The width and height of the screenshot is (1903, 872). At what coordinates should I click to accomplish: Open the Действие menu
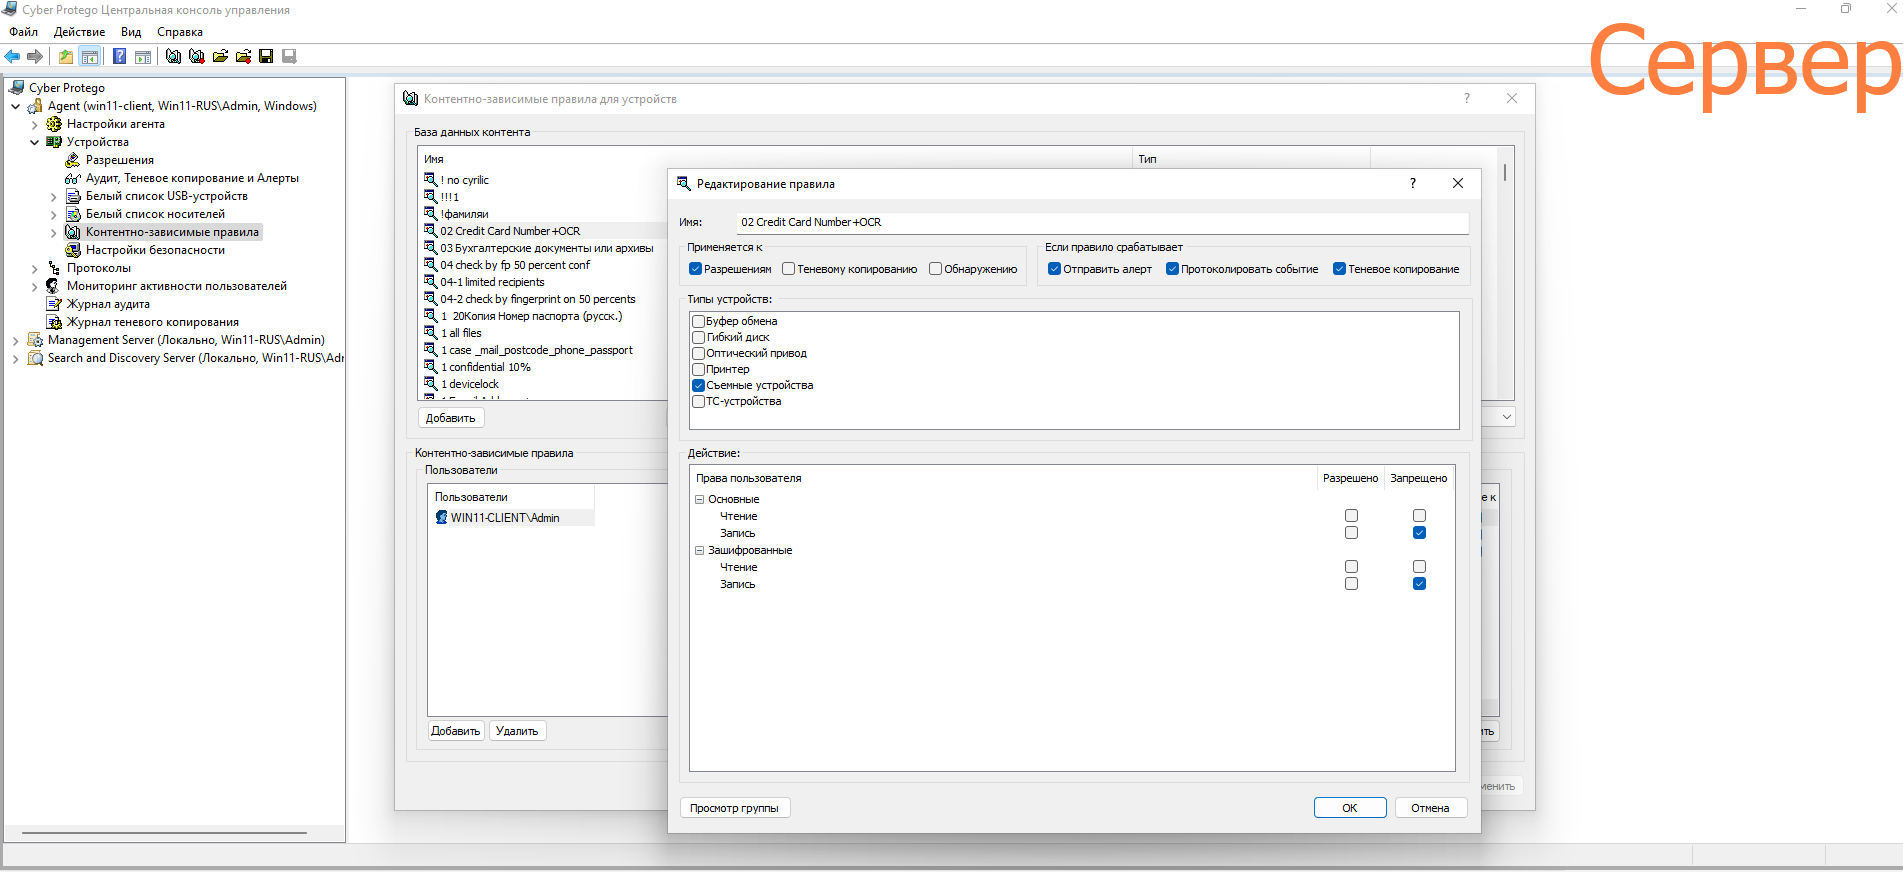pos(79,32)
